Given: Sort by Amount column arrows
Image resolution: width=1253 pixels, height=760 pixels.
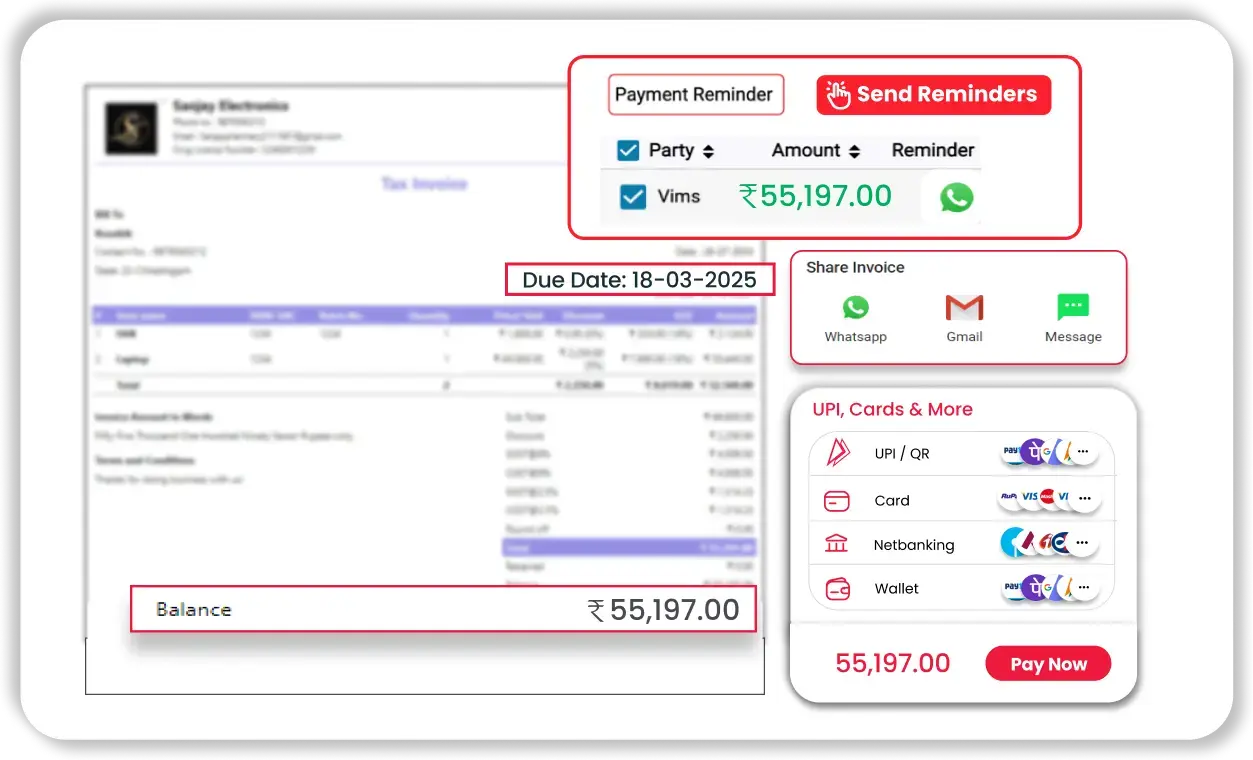Looking at the screenshot, I should (854, 152).
